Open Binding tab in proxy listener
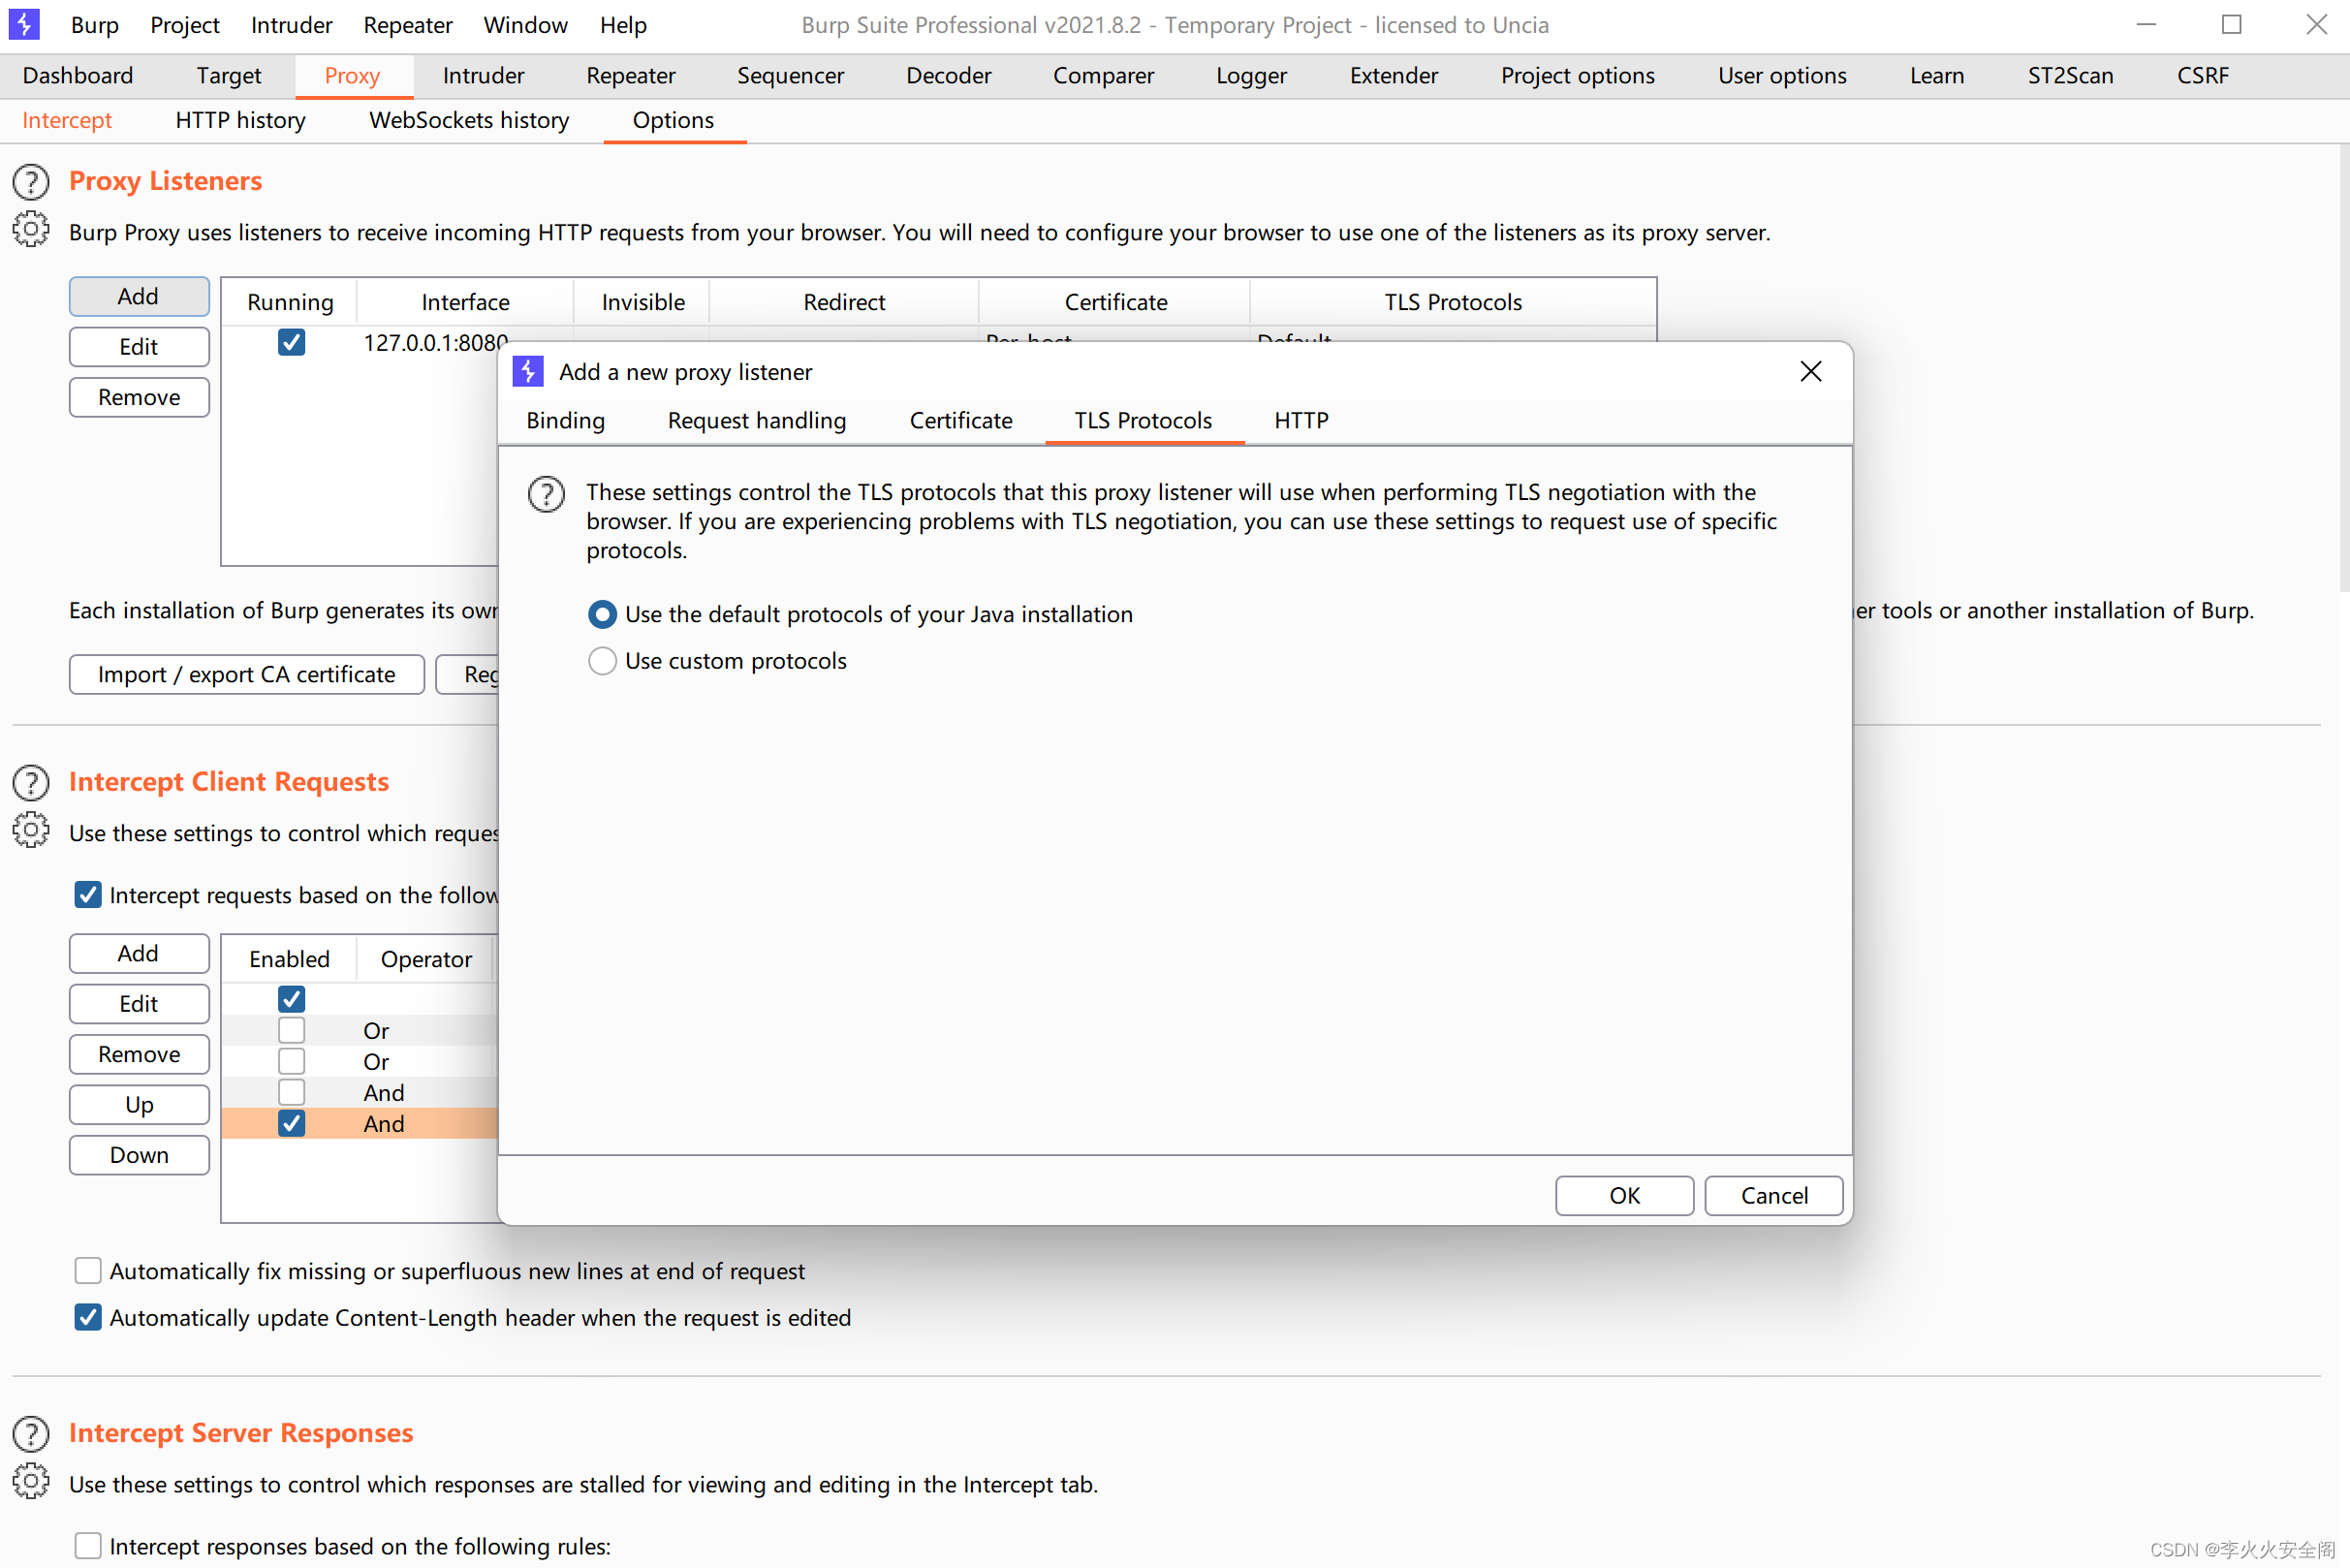This screenshot has width=2350, height=1568. (x=565, y=420)
